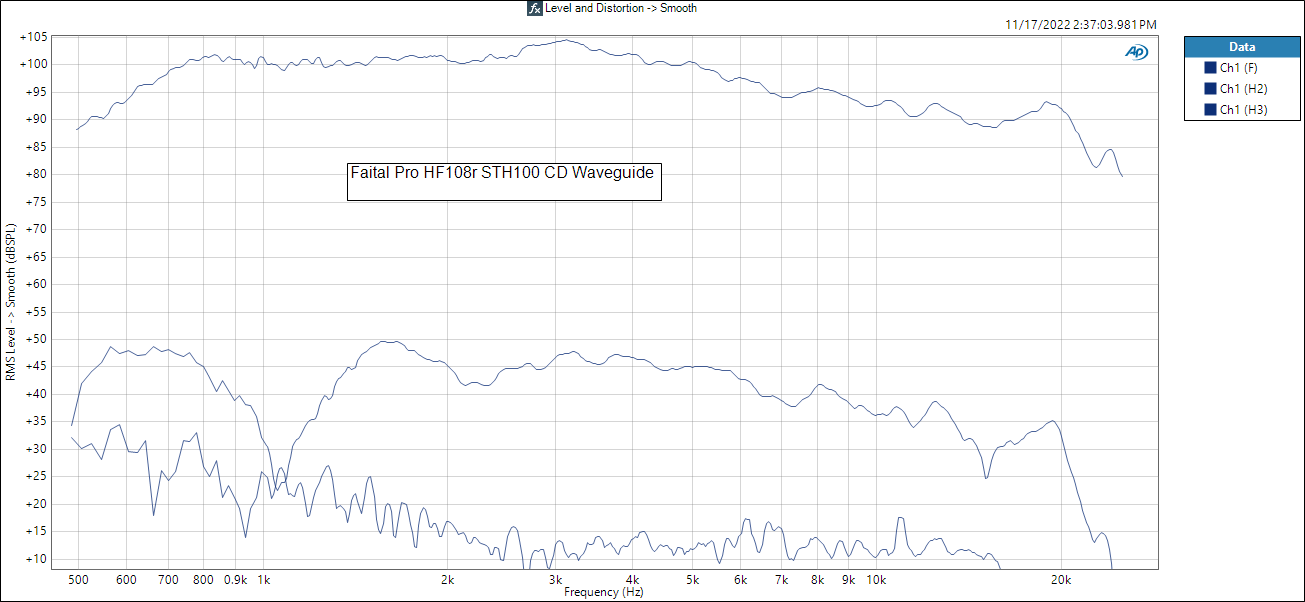1305x602 pixels.
Task: Click the Frequency (Hz) axis label
Action: (603, 592)
